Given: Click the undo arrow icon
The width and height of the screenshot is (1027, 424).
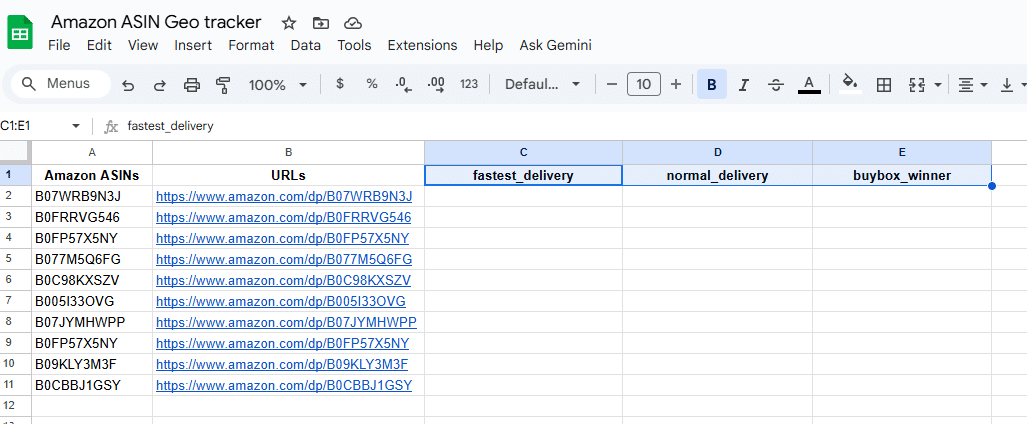Looking at the screenshot, I should [x=128, y=85].
